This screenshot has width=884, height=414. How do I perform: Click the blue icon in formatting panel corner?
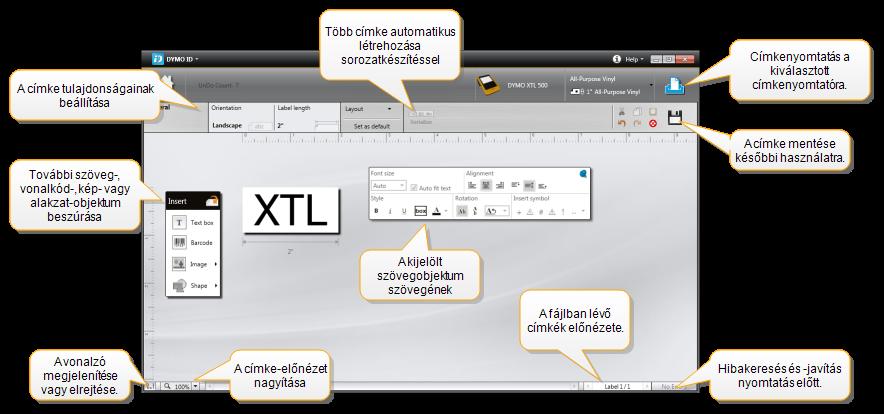tap(583, 174)
